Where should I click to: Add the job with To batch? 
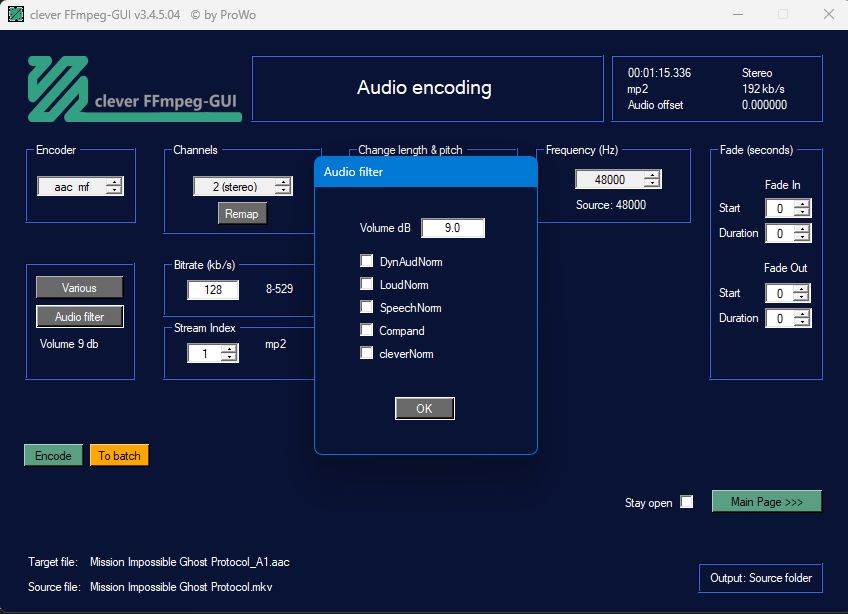(119, 455)
